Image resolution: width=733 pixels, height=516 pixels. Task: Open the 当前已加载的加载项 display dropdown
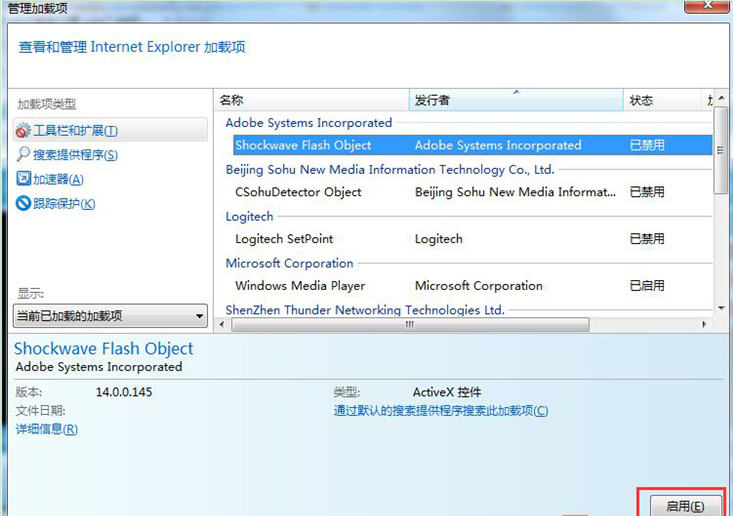pos(110,317)
